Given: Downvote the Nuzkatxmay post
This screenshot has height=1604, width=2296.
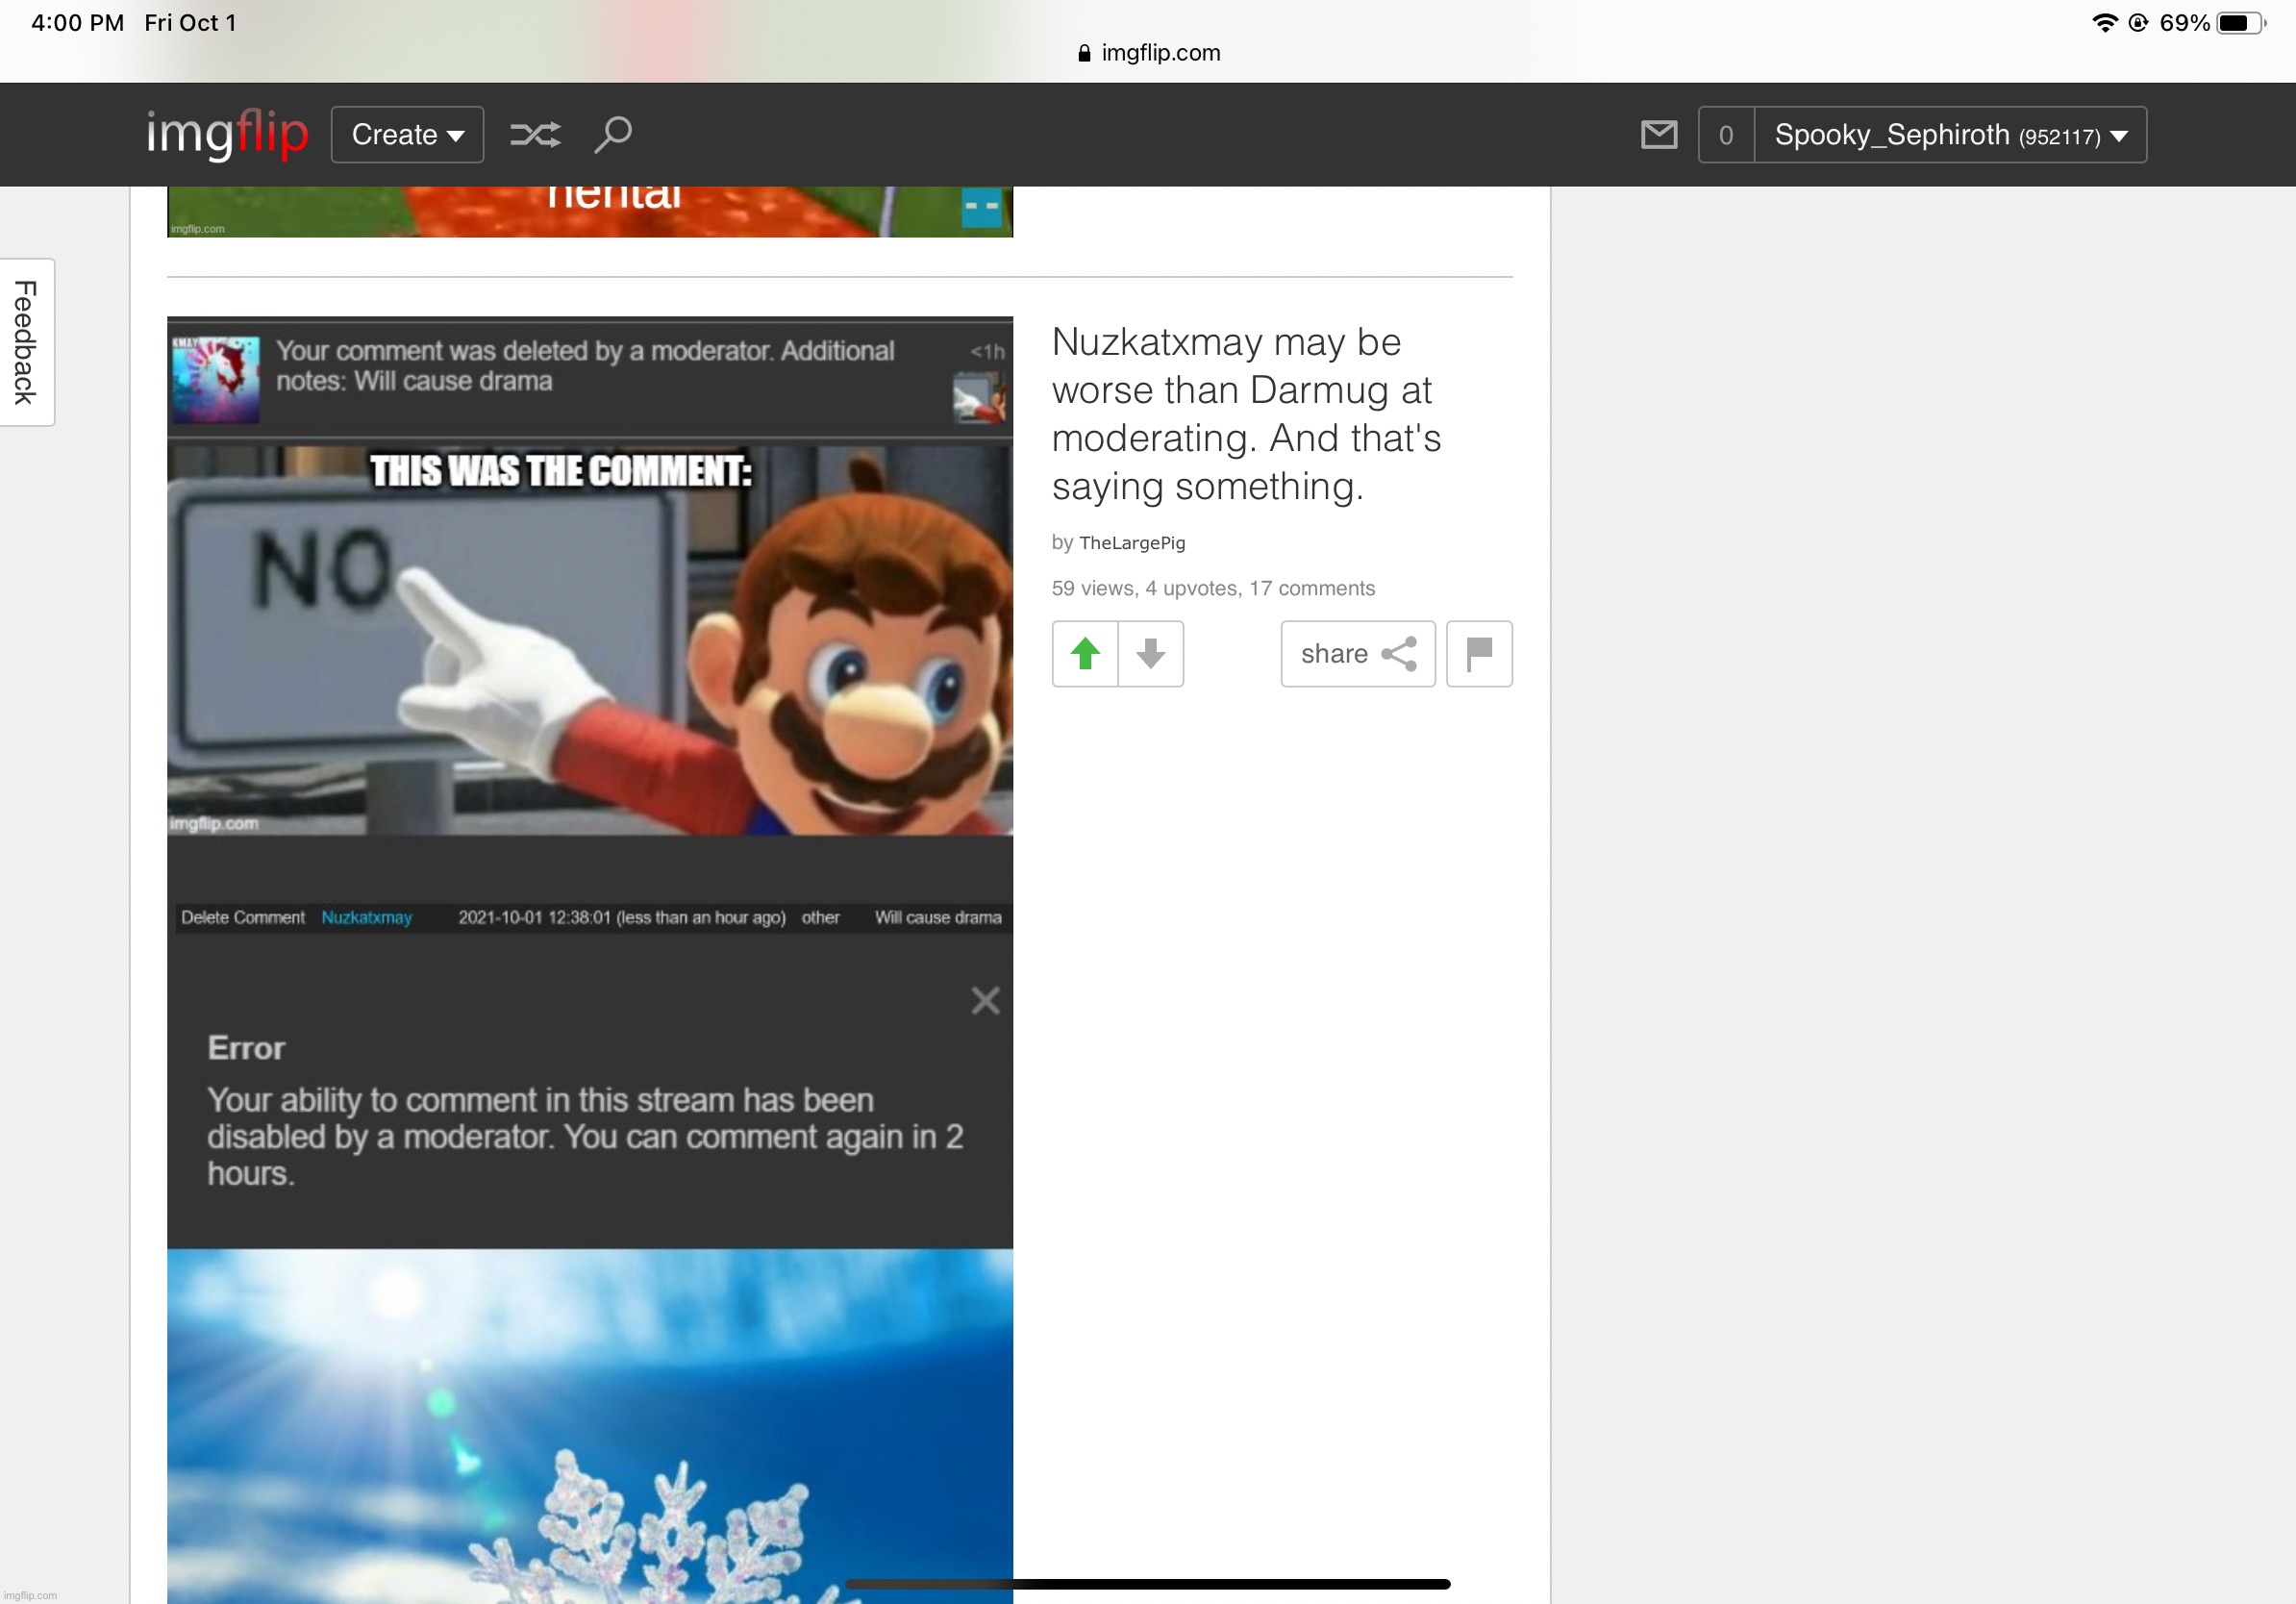Looking at the screenshot, I should click(1150, 654).
